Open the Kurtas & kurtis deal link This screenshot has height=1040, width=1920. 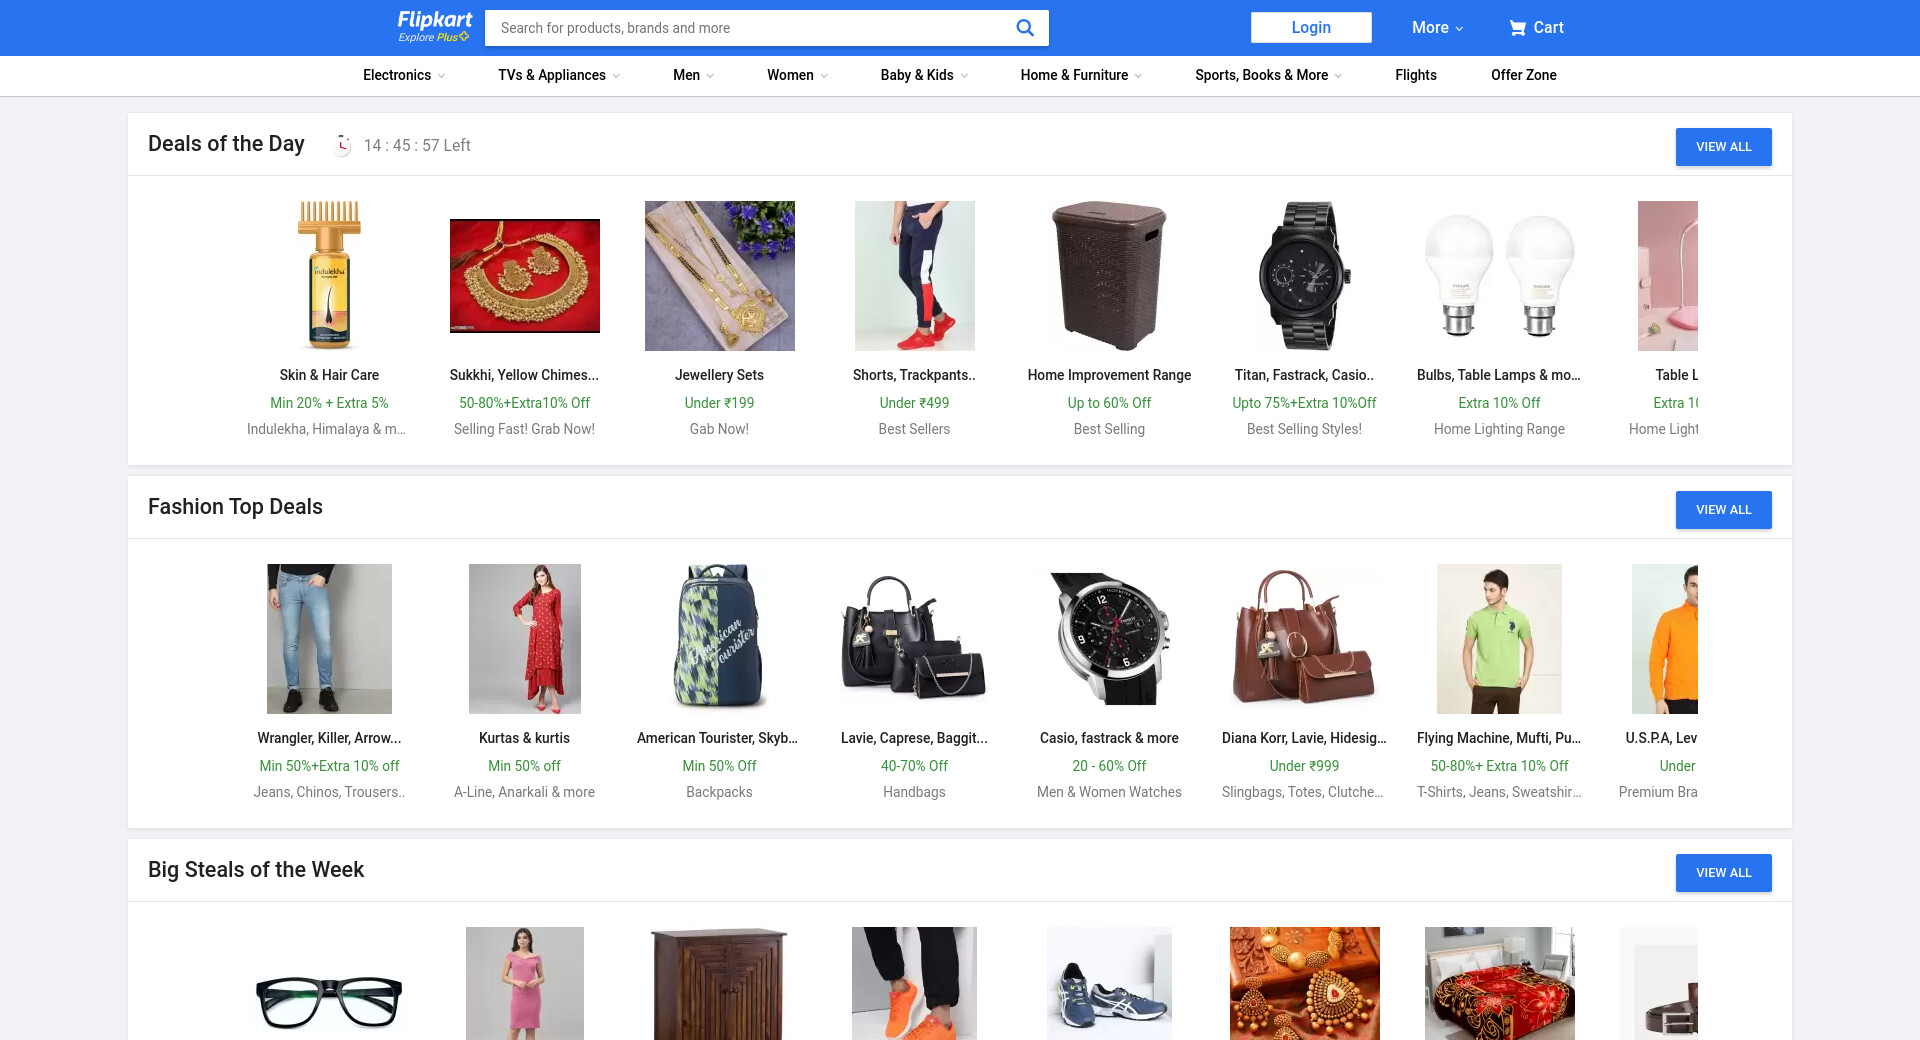[x=524, y=738]
